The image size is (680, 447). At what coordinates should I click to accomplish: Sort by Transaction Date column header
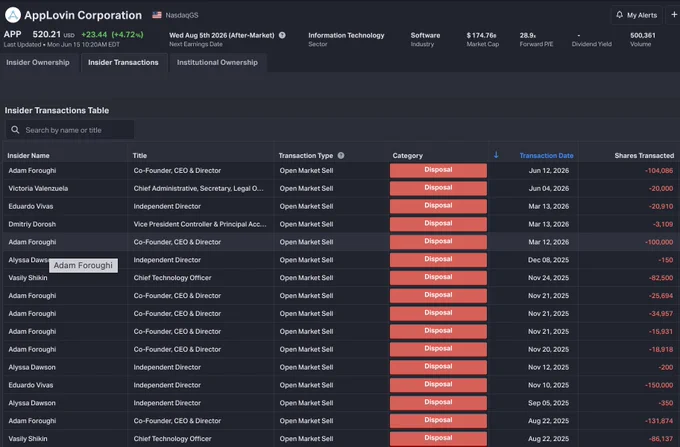546,156
